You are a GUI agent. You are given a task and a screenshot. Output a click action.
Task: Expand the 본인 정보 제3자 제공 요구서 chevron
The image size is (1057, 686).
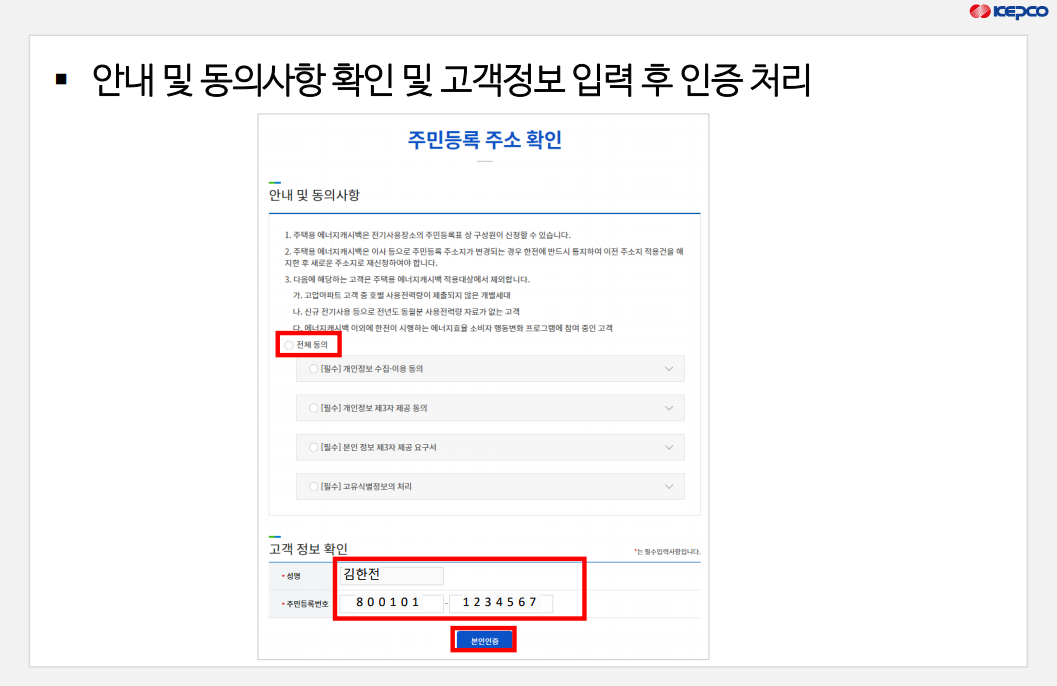(x=671, y=447)
